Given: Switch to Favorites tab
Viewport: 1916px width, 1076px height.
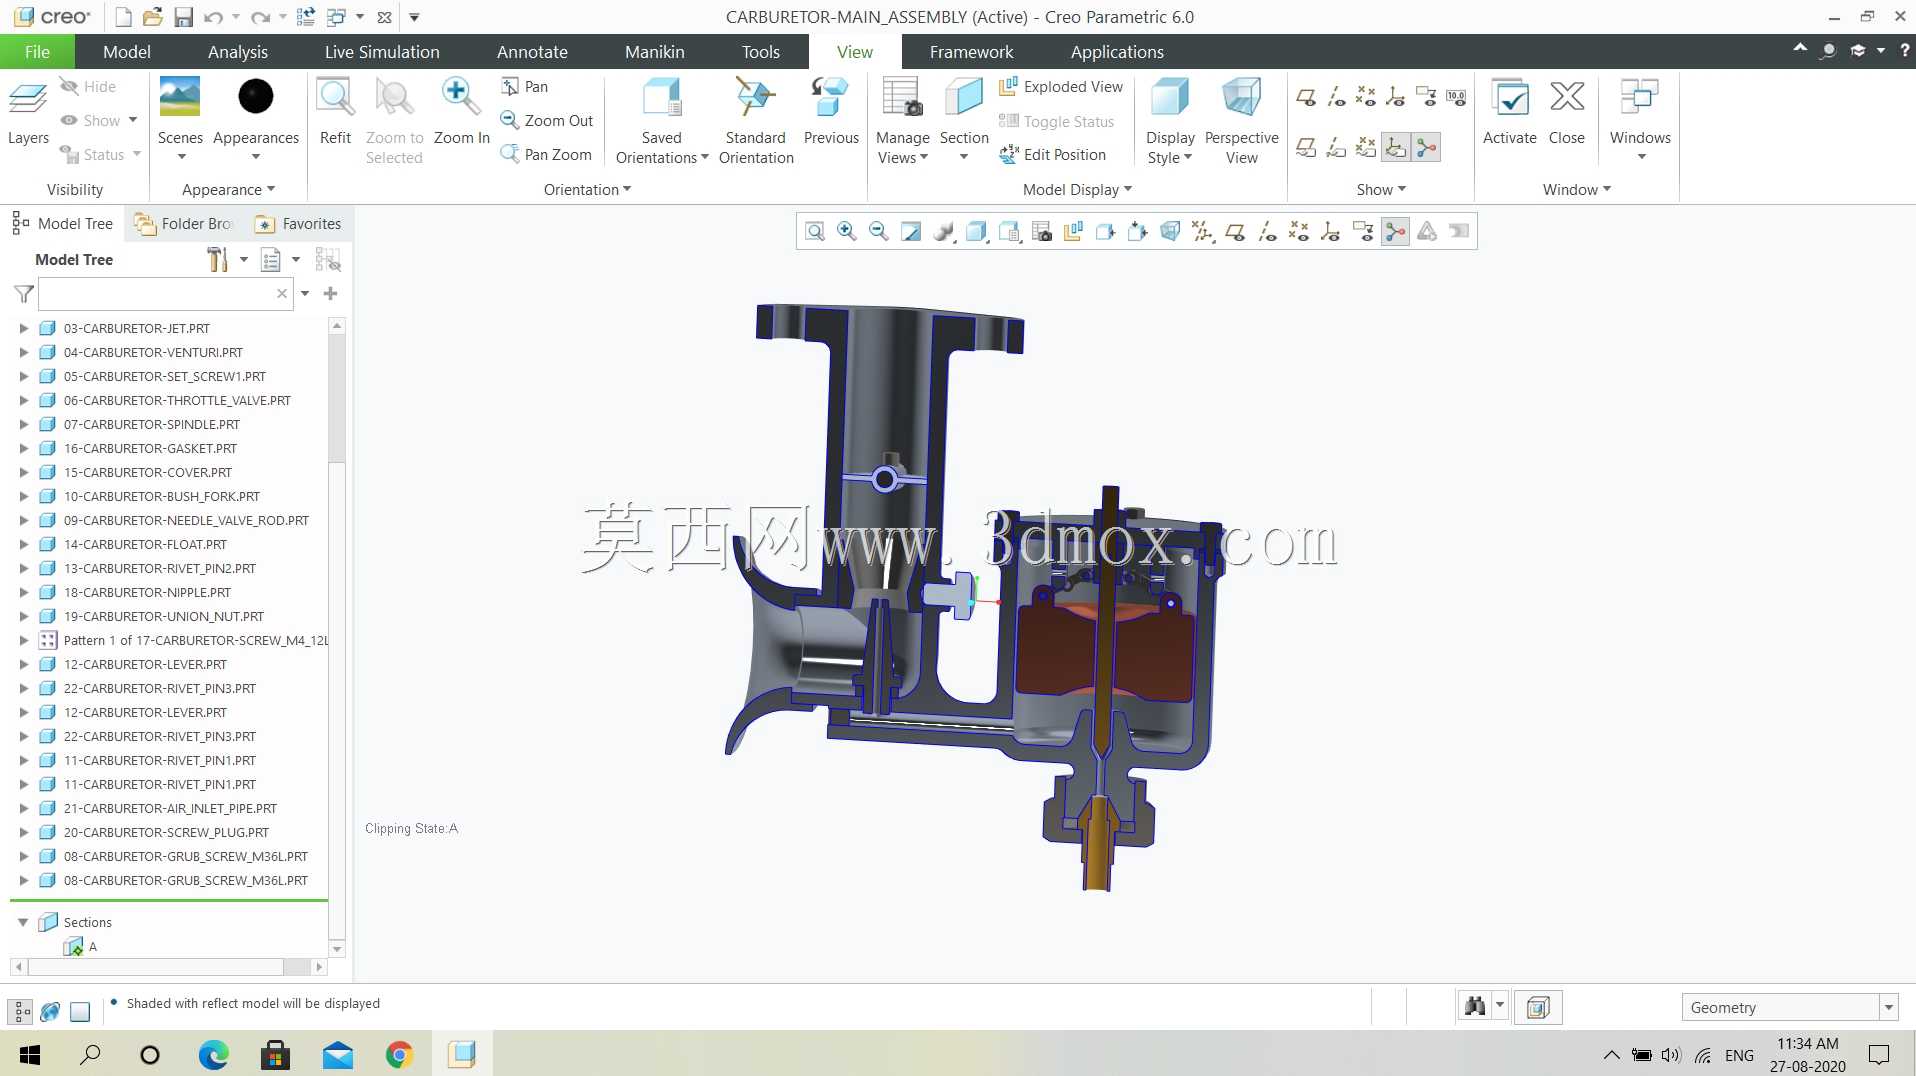Looking at the screenshot, I should point(299,224).
